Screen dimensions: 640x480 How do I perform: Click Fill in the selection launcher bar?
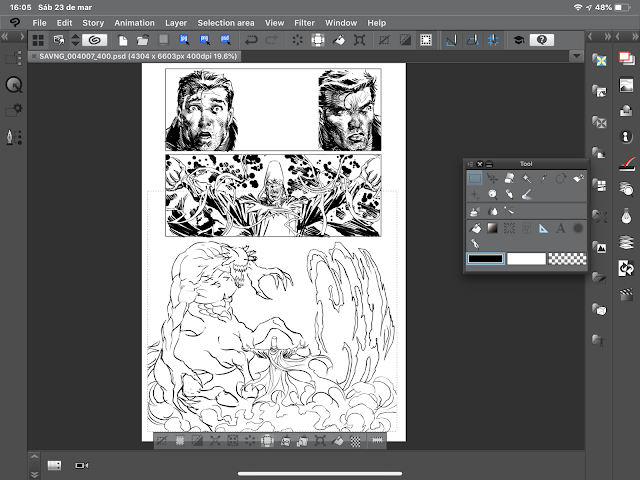pos(338,441)
